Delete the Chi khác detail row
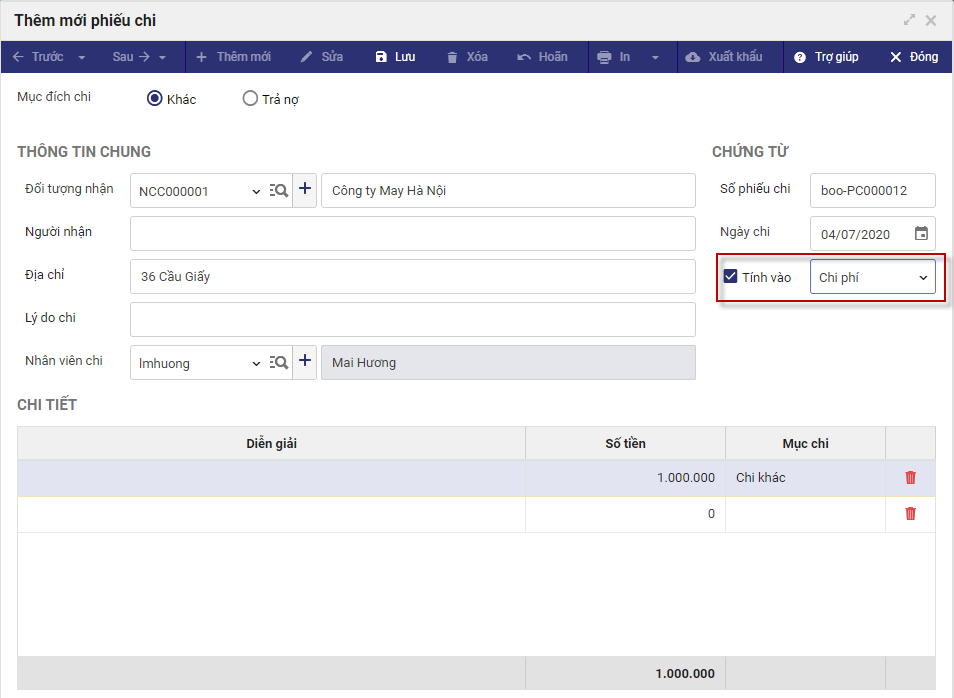 (x=910, y=478)
